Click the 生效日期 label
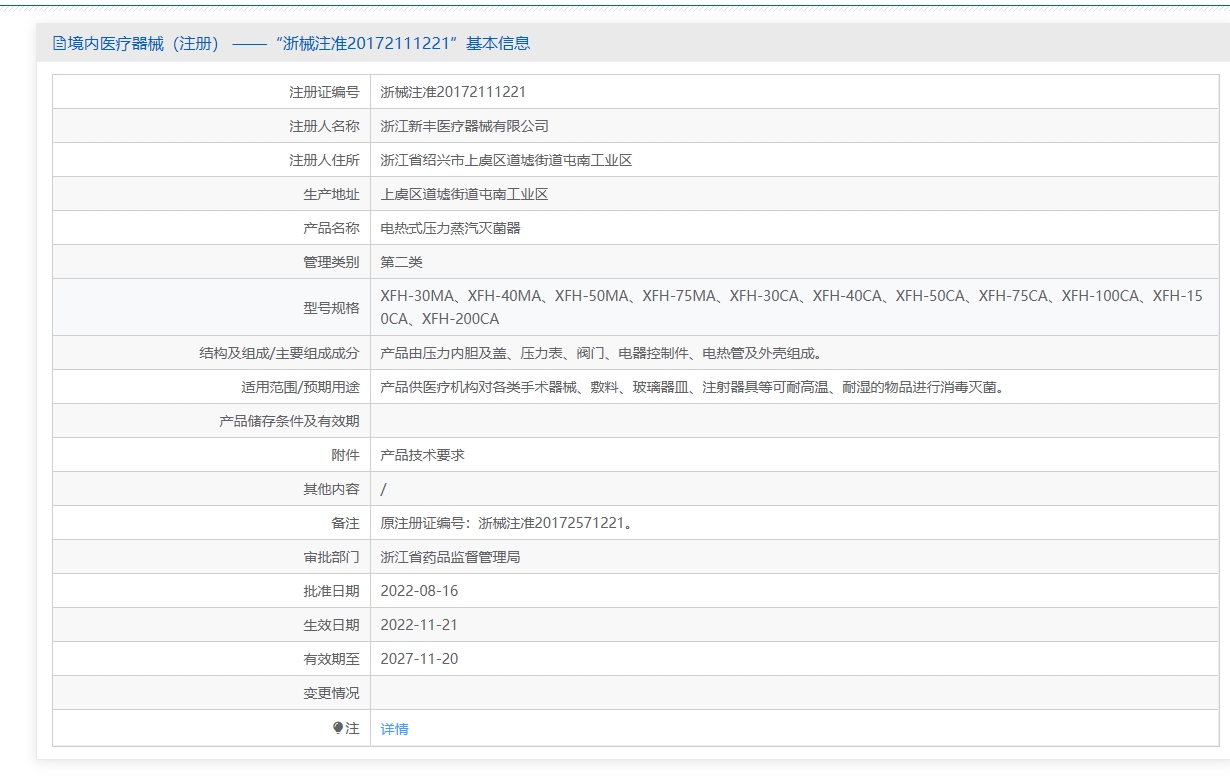Image resolution: width=1230 pixels, height=777 pixels. pyautogui.click(x=331, y=625)
